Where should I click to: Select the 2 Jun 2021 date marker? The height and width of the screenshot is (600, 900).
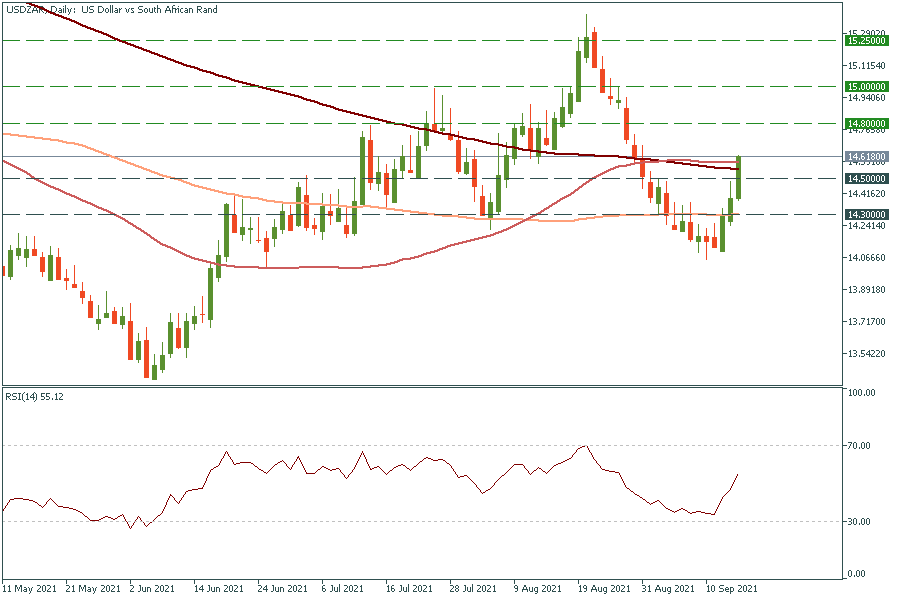point(155,589)
